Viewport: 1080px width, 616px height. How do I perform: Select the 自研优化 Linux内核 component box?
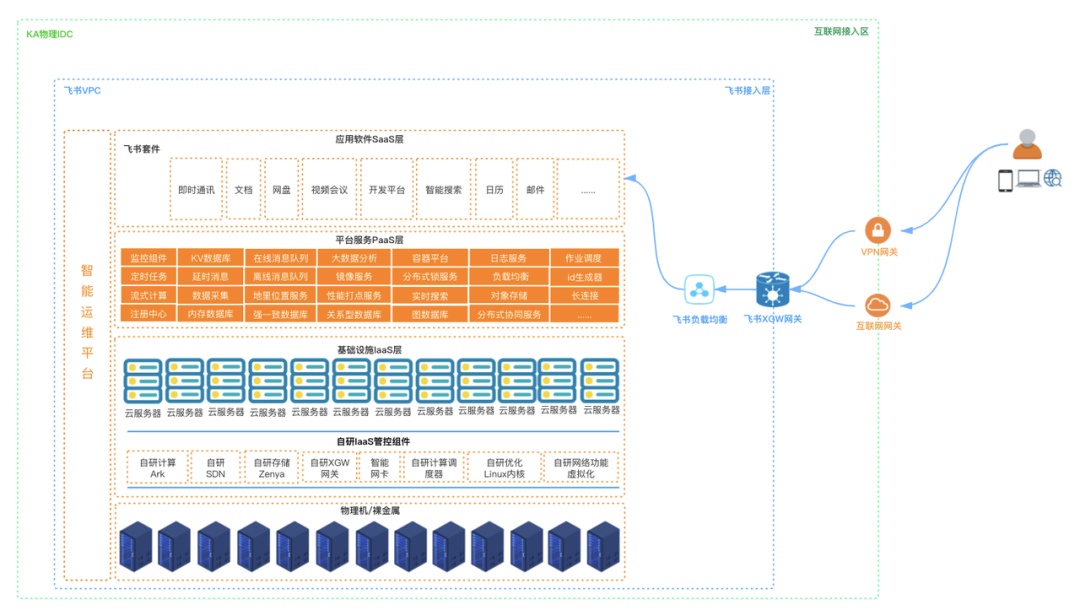click(504, 468)
